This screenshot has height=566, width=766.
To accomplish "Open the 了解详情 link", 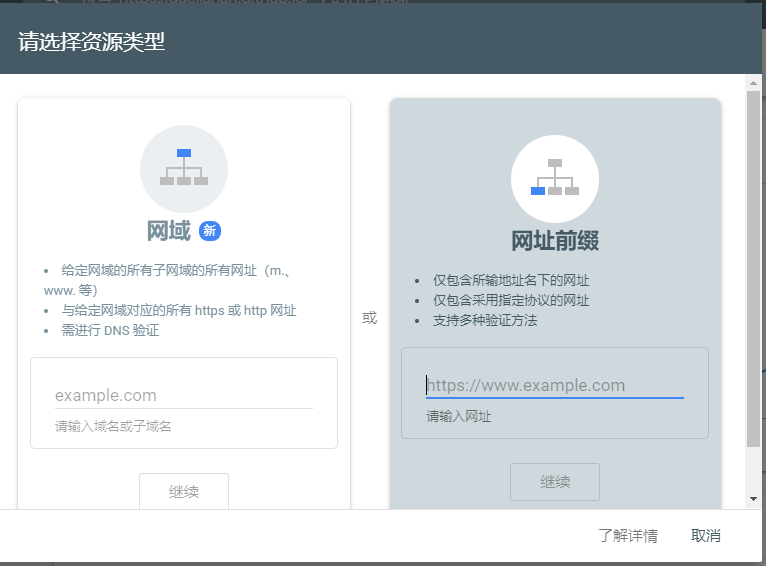I will coord(628,536).
